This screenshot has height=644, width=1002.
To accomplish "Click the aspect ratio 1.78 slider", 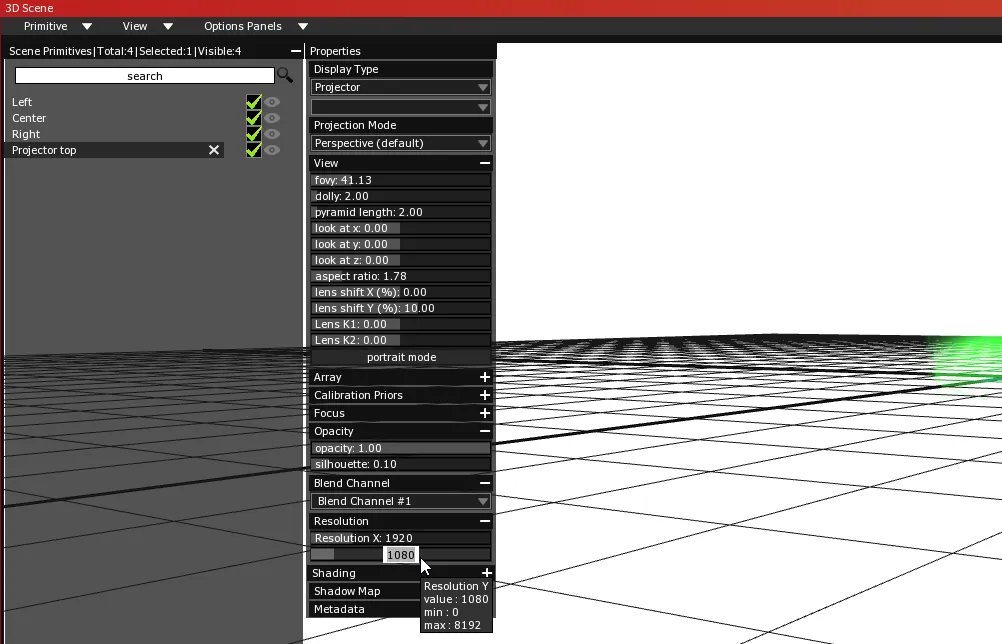I will pos(401,276).
